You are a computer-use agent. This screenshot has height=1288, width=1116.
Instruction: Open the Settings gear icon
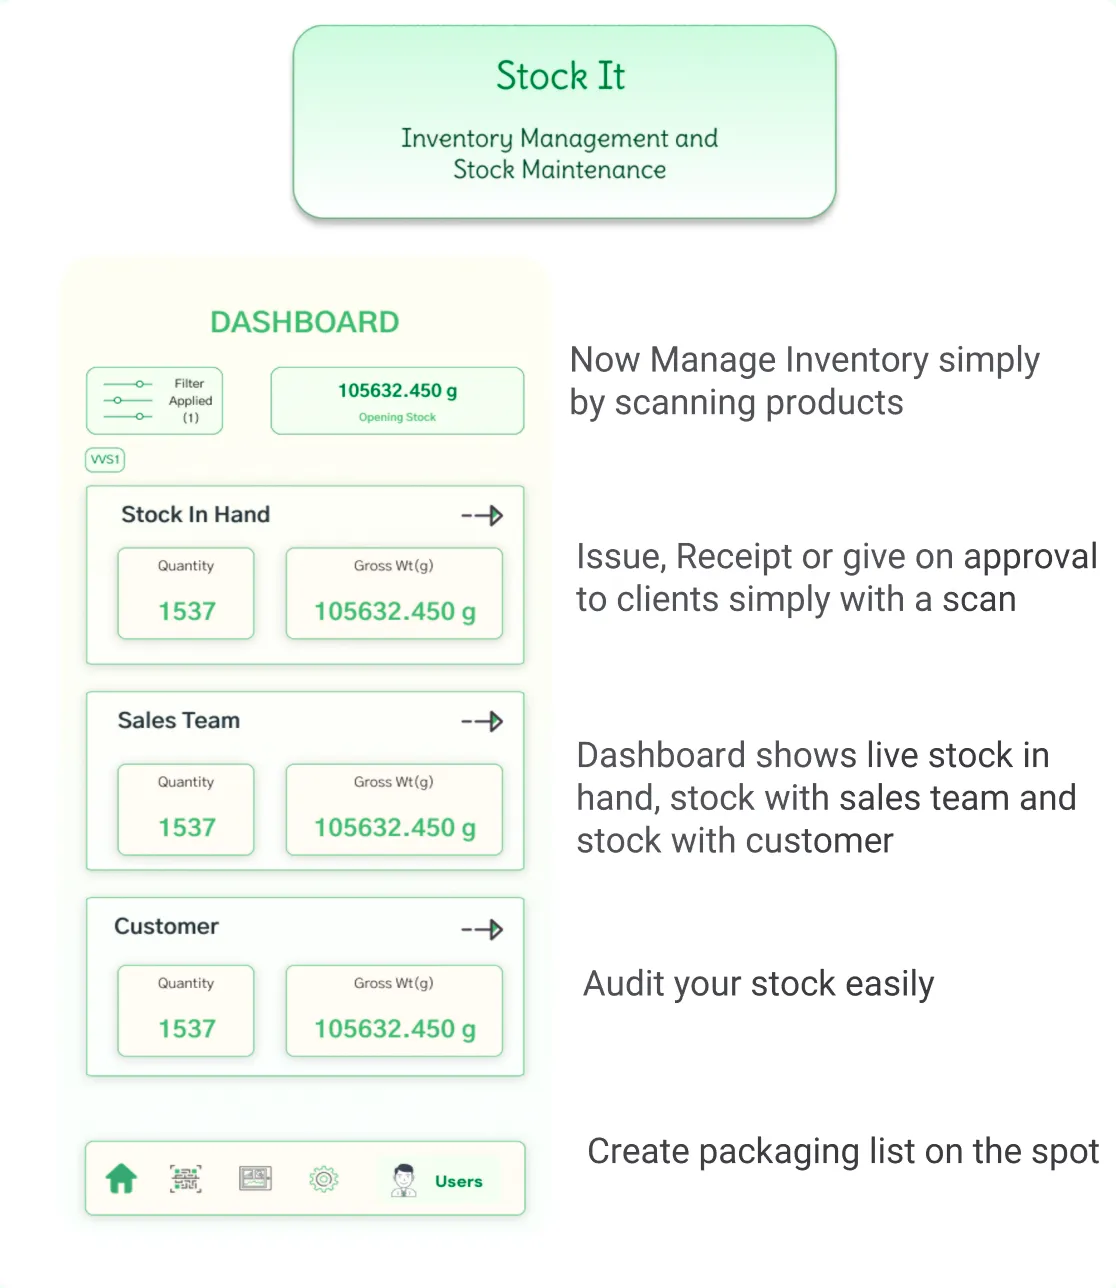tap(323, 1178)
